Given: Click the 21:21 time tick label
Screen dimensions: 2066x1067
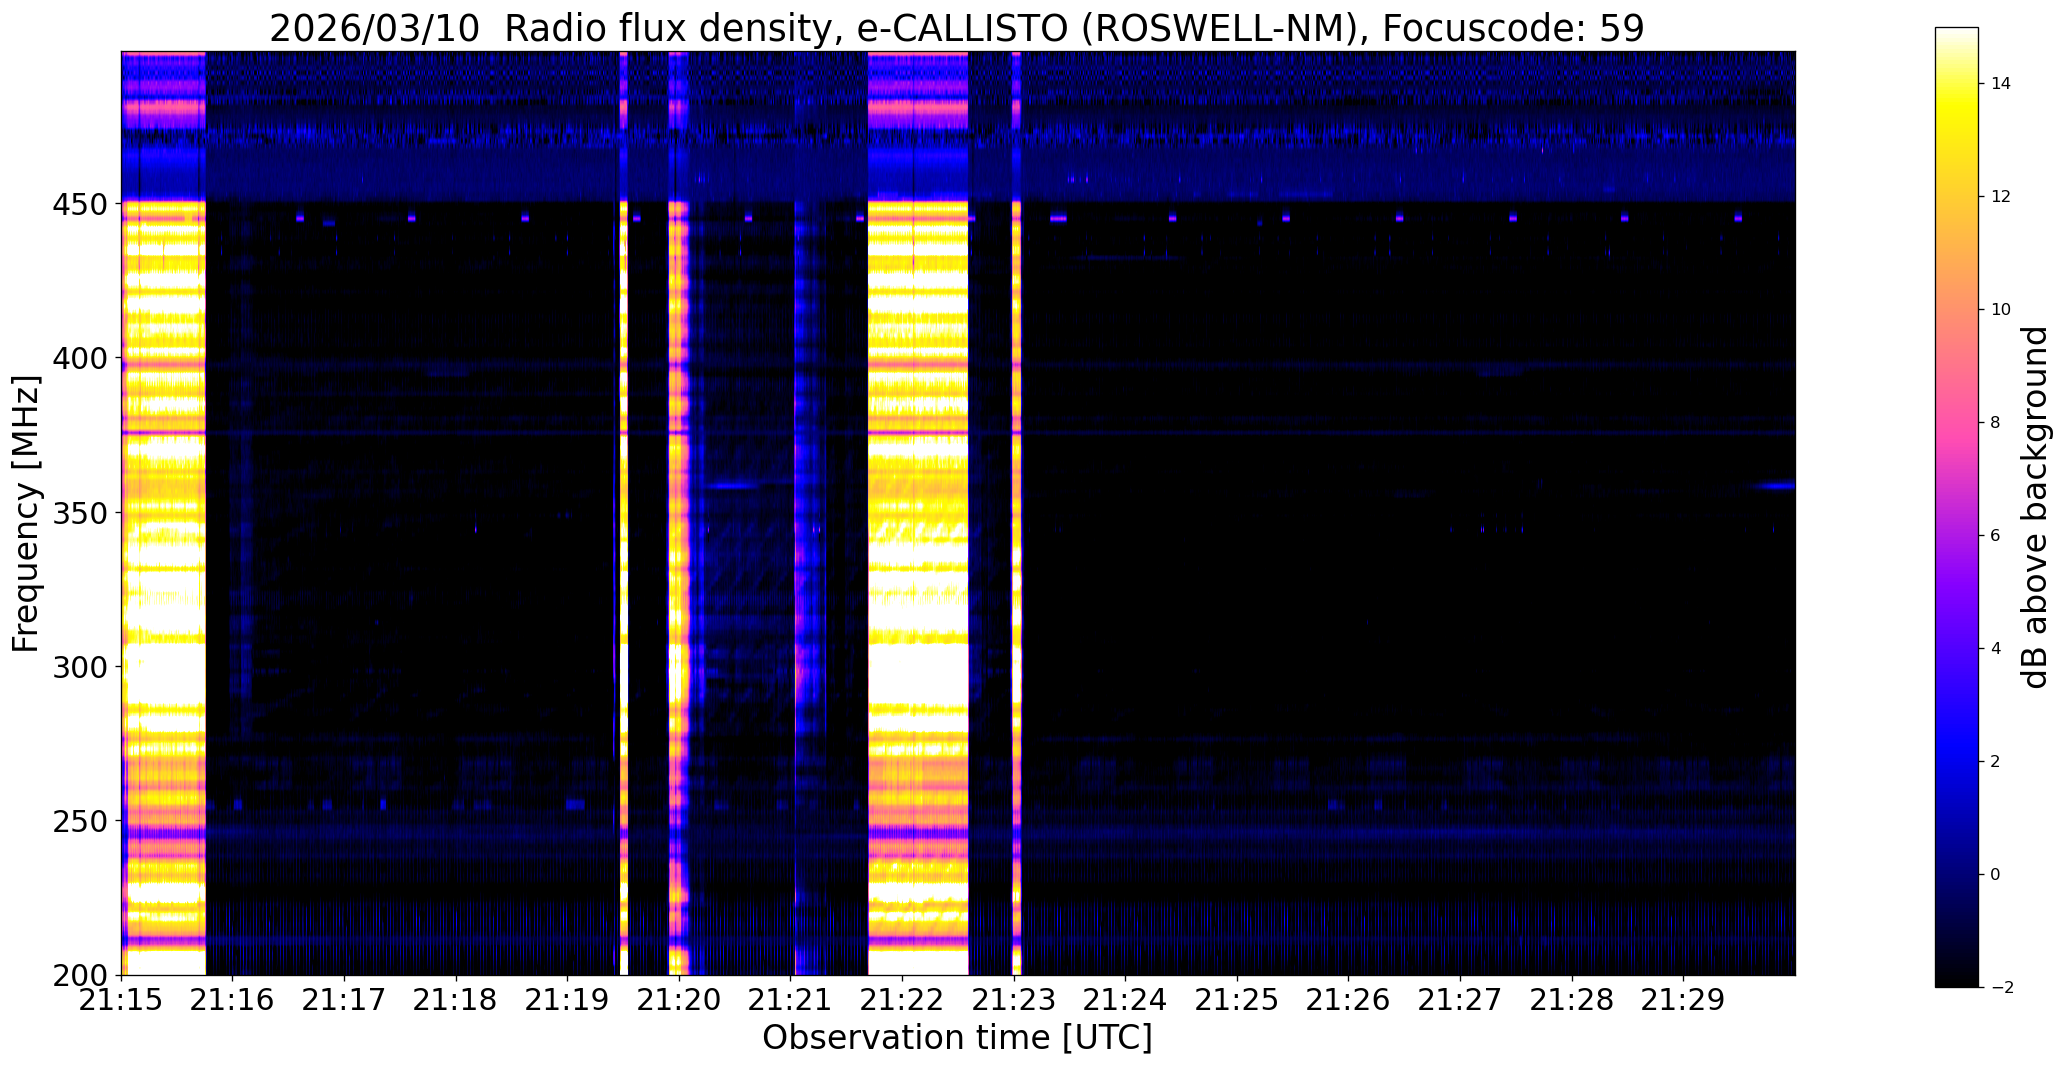Looking at the screenshot, I should pyautogui.click(x=791, y=1000).
